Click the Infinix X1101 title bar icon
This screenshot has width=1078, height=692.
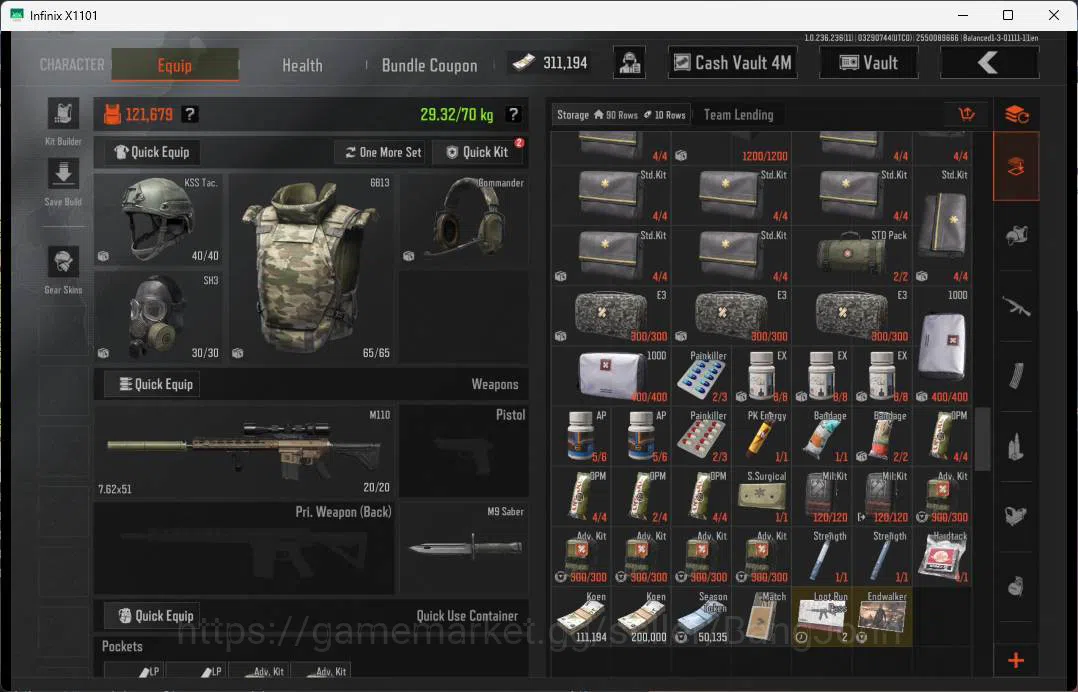pos(16,14)
